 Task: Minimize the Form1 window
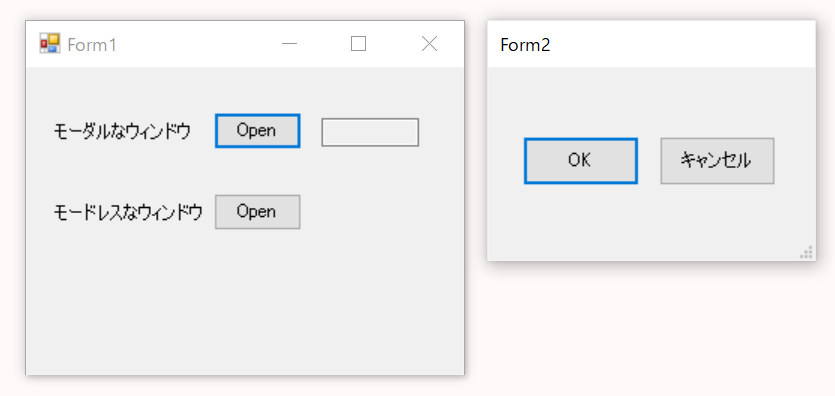(289, 44)
